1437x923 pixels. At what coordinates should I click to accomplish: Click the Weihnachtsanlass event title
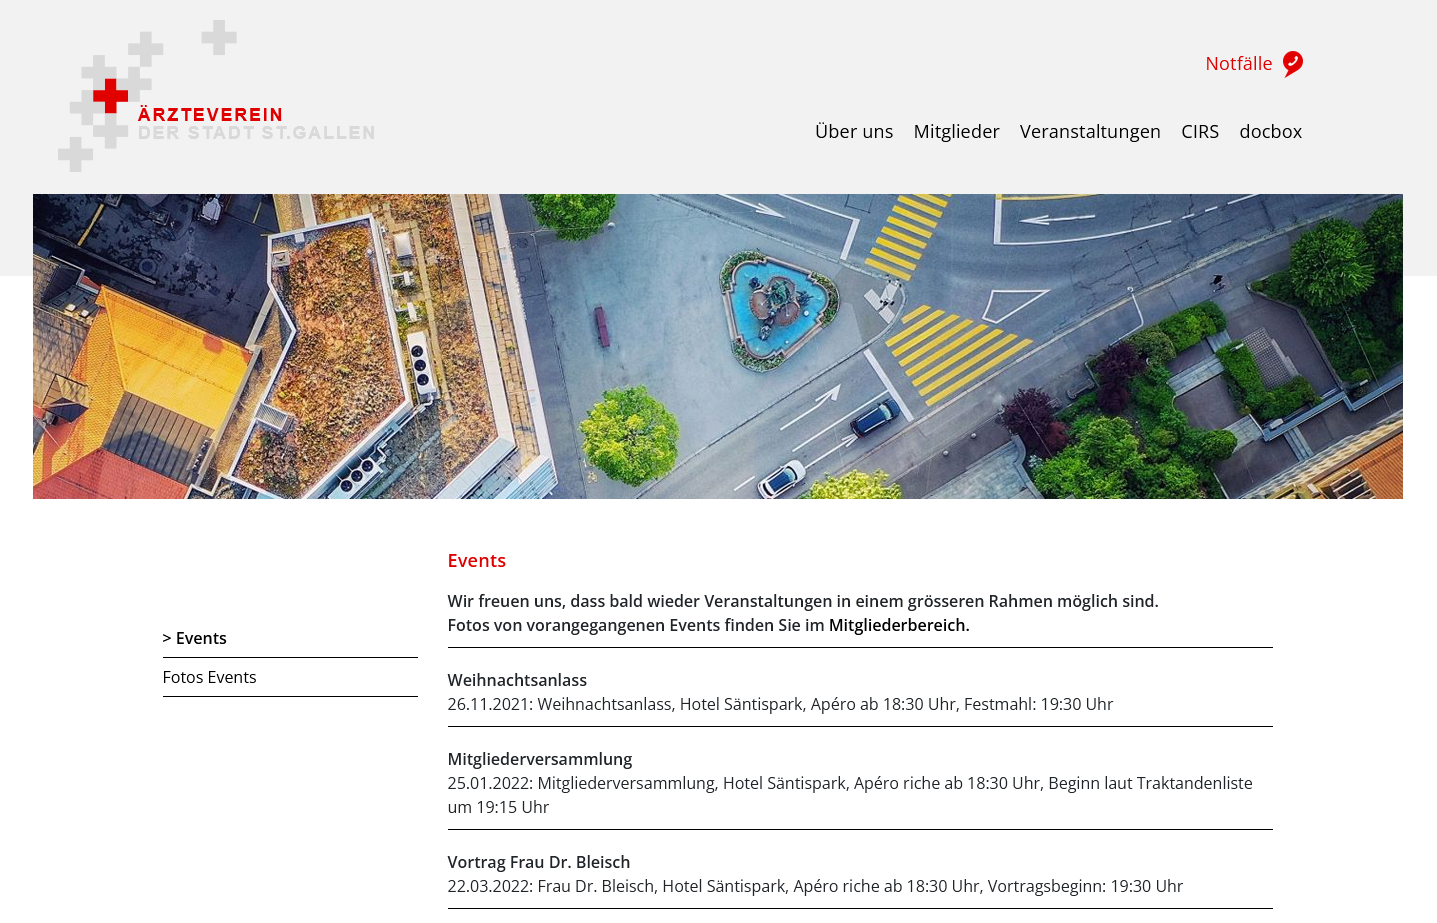coord(517,680)
